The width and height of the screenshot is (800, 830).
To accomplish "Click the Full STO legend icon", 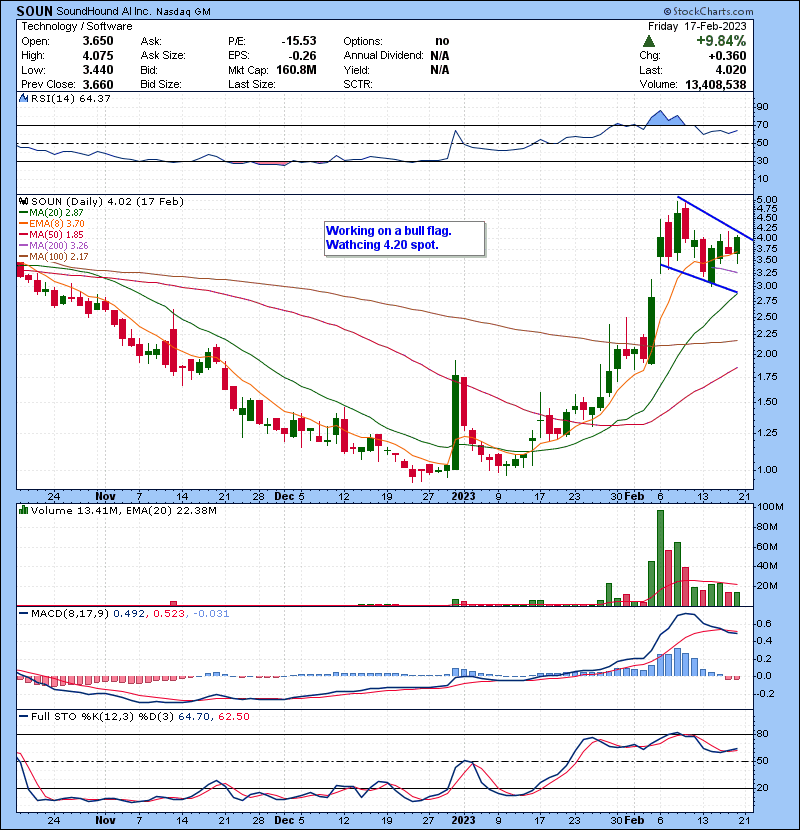I will click(x=23, y=715).
